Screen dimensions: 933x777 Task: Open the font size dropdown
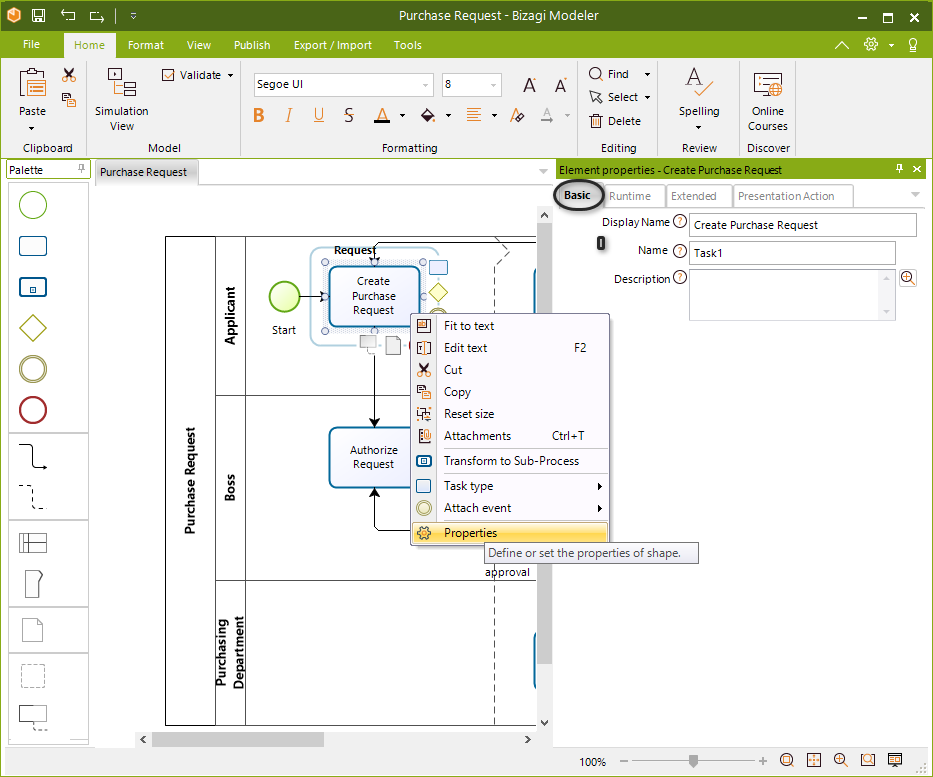(493, 85)
